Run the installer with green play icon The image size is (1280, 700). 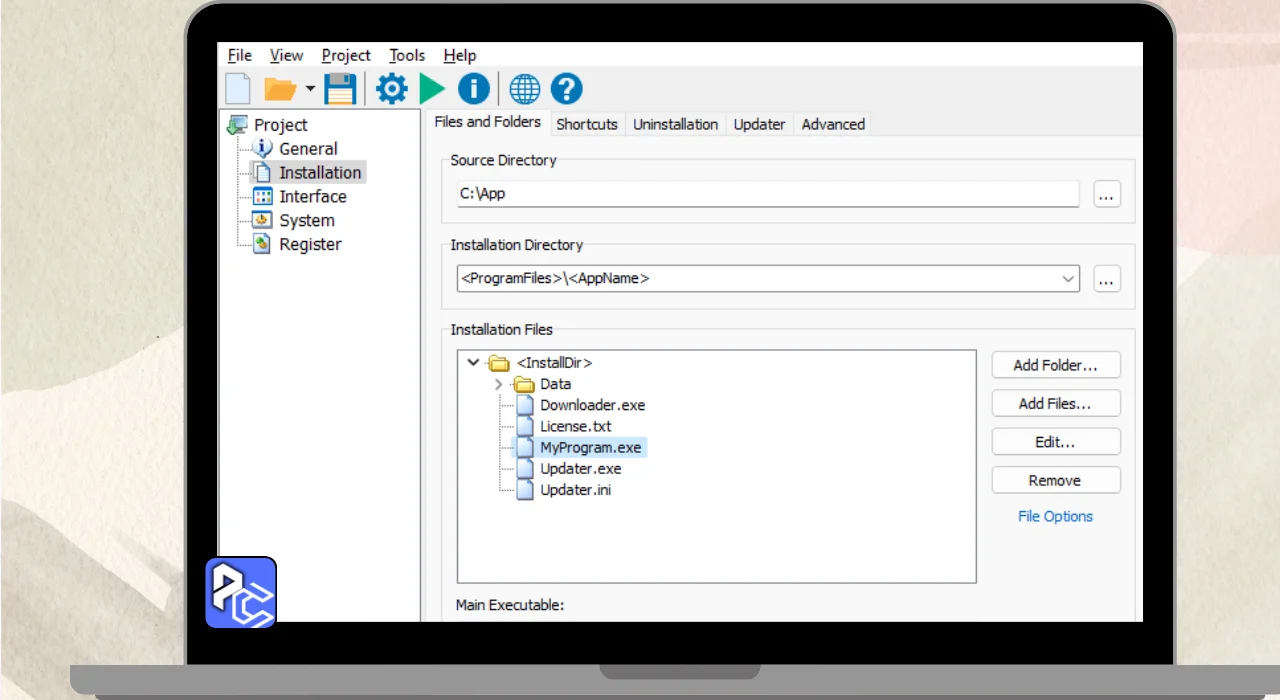tap(432, 89)
